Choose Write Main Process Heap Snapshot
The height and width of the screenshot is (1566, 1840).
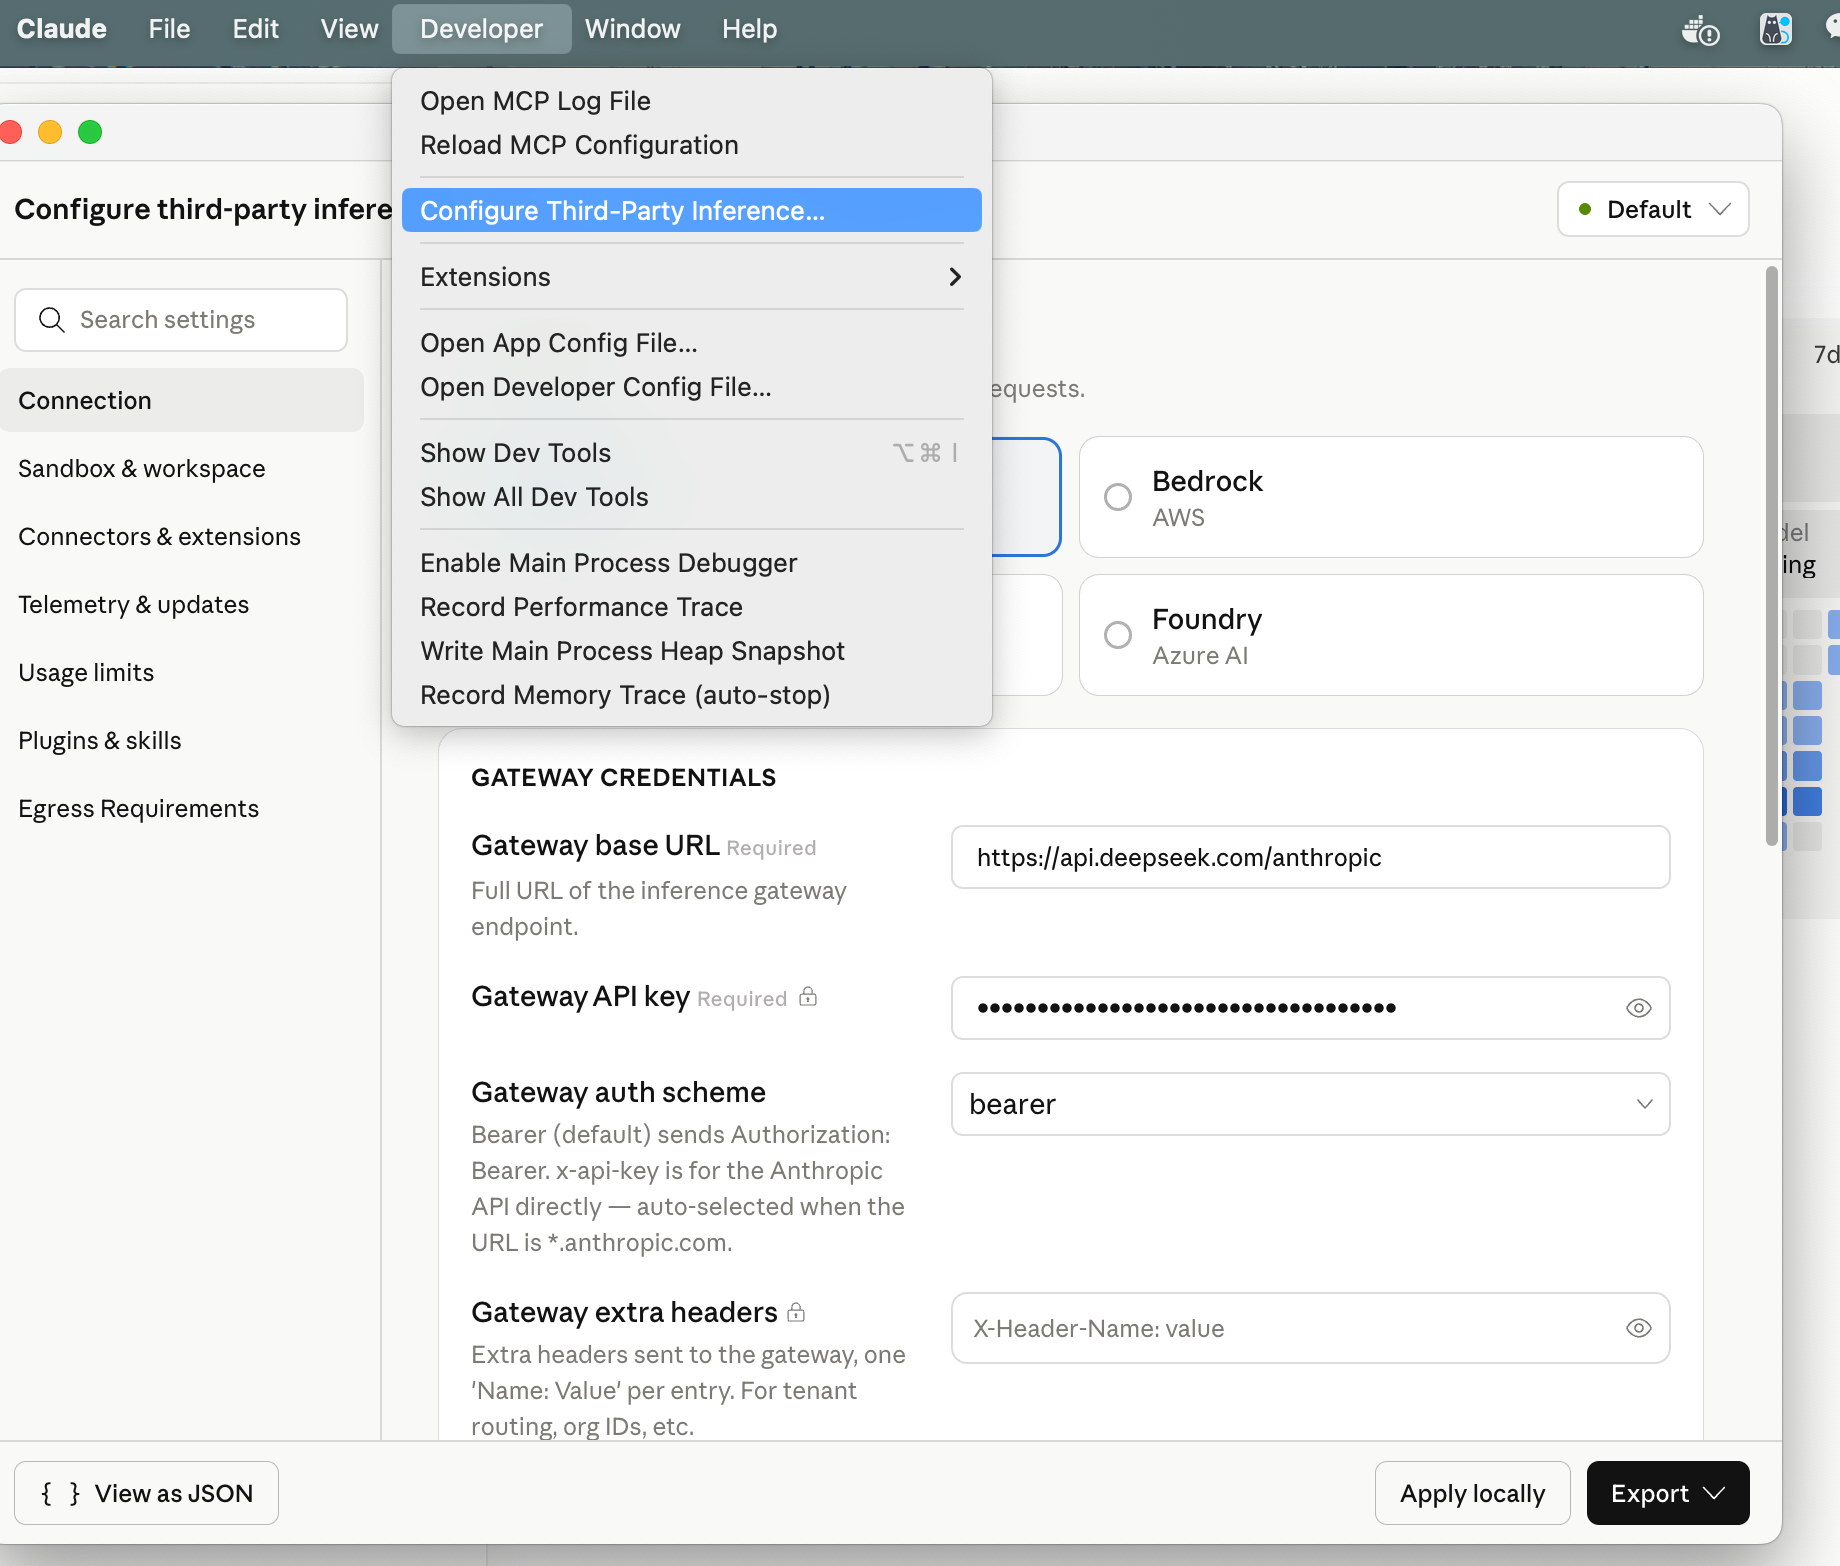pyautogui.click(x=691, y=651)
